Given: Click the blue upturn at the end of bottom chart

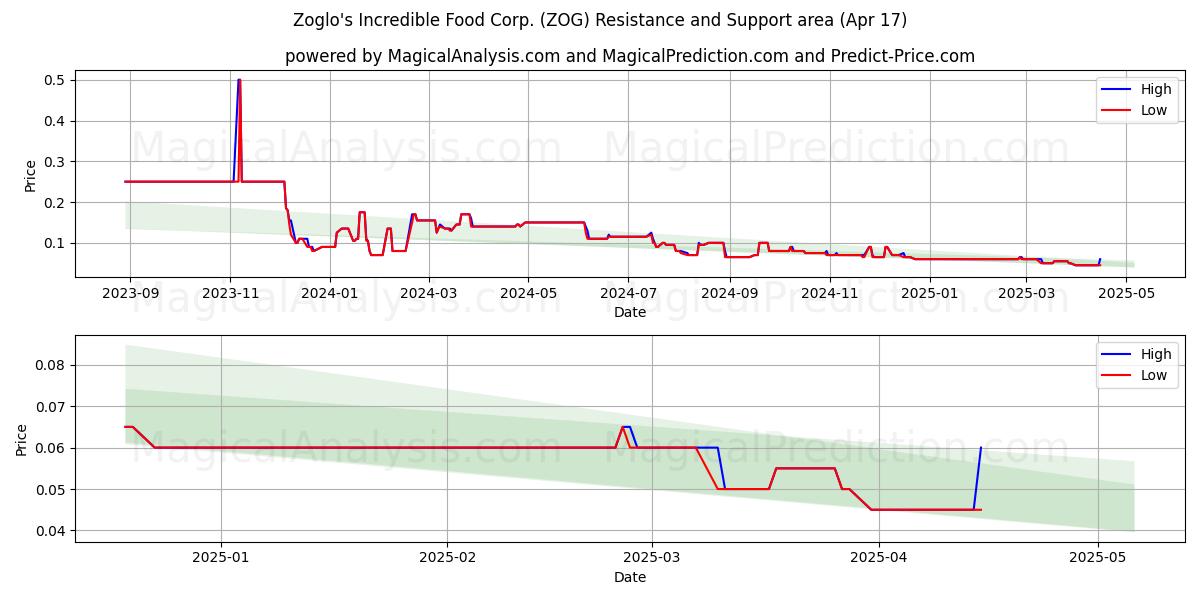Looking at the screenshot, I should (977, 478).
